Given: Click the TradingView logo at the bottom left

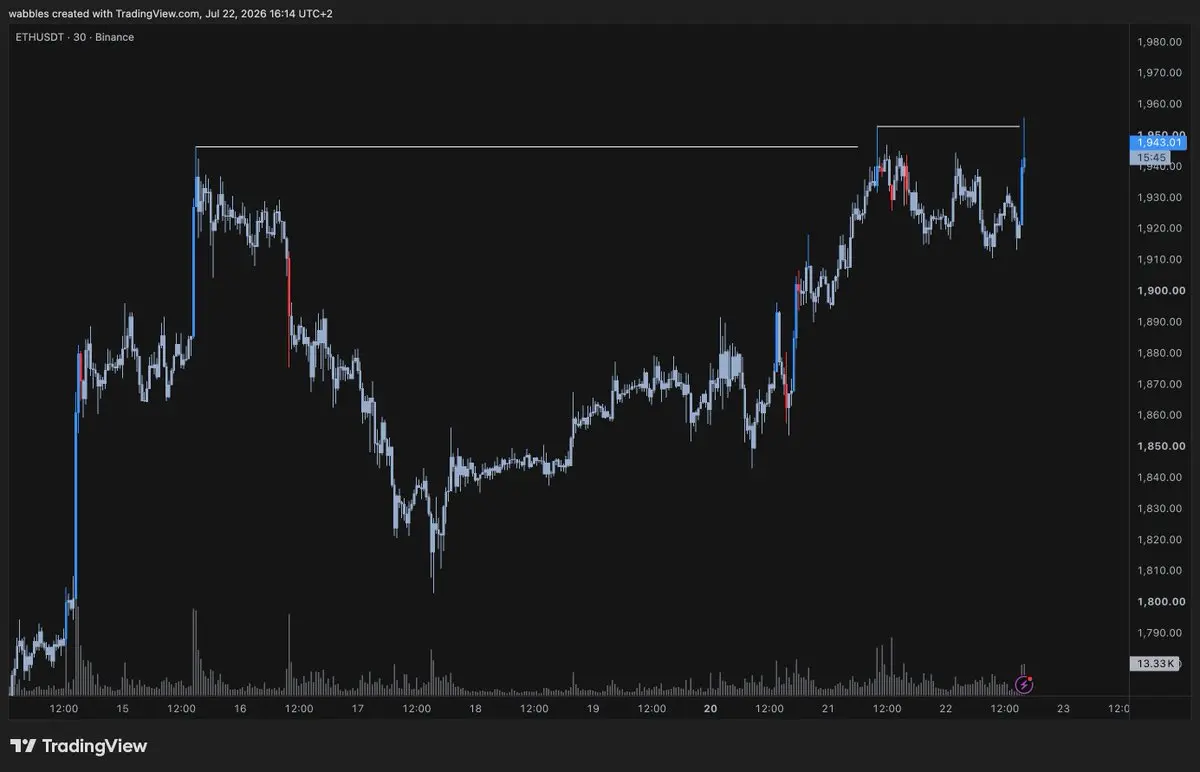Looking at the screenshot, I should 78,746.
